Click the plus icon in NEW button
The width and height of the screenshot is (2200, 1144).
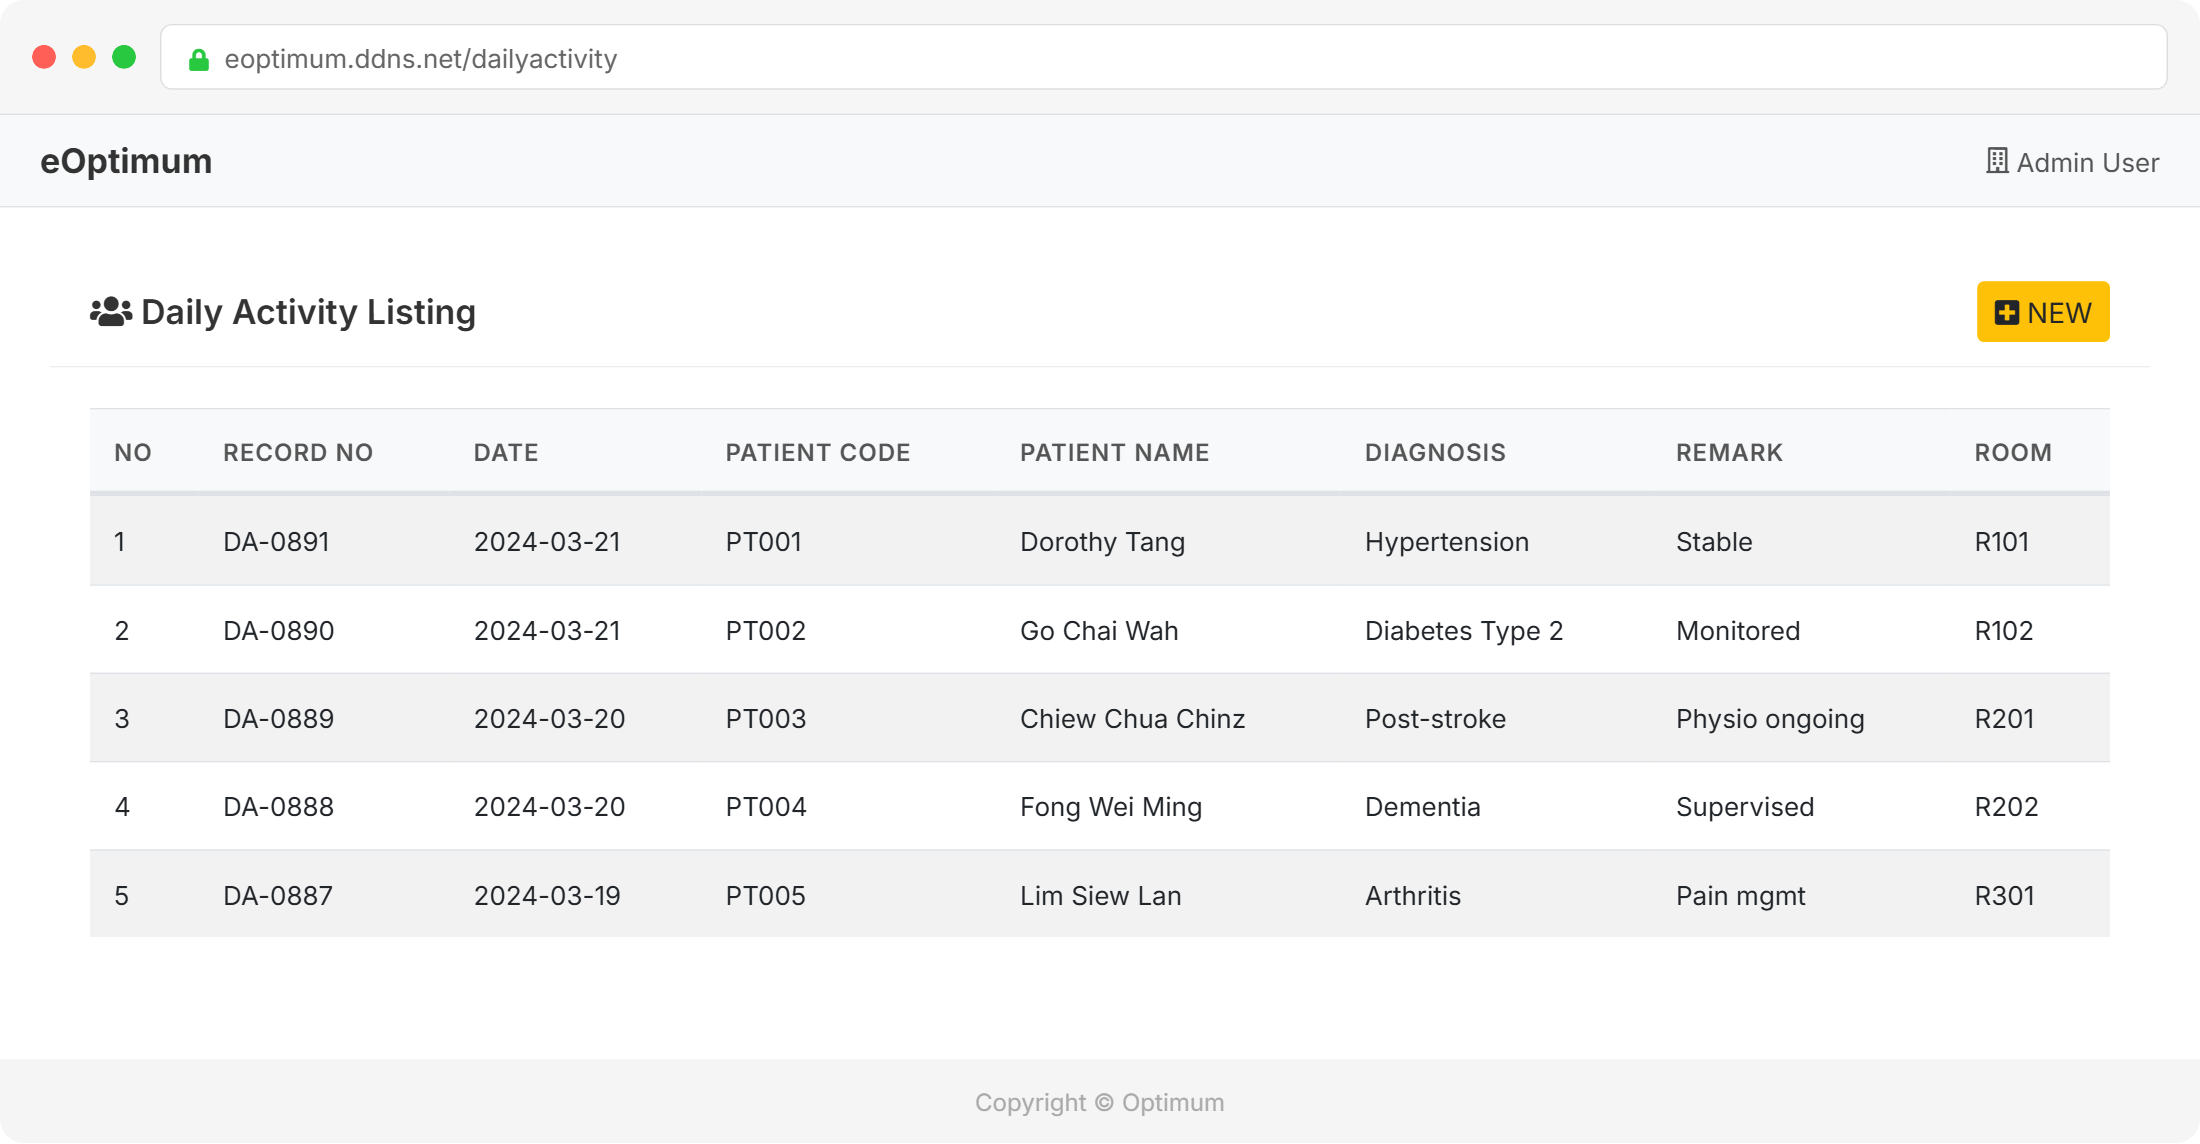pos(2006,313)
